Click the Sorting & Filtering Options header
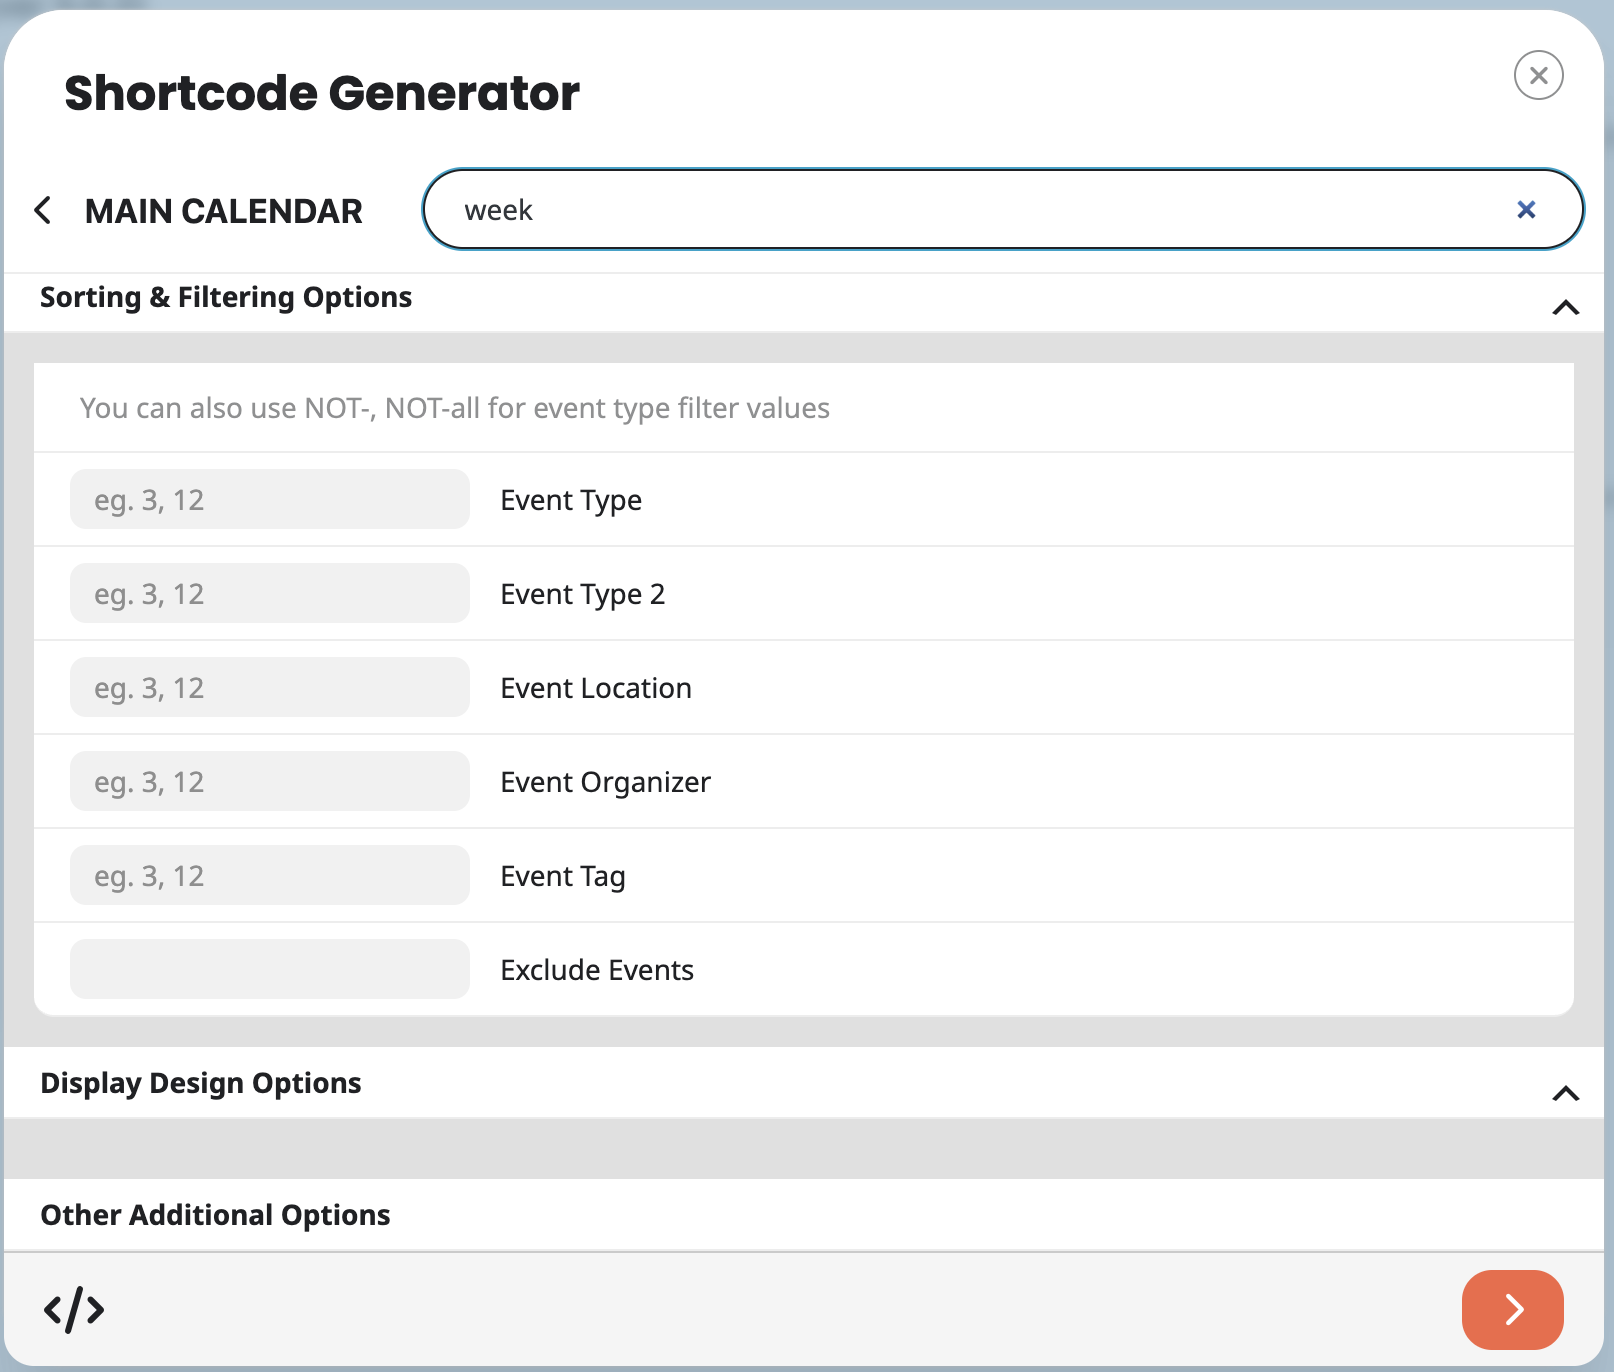1614x1372 pixels. coord(226,297)
